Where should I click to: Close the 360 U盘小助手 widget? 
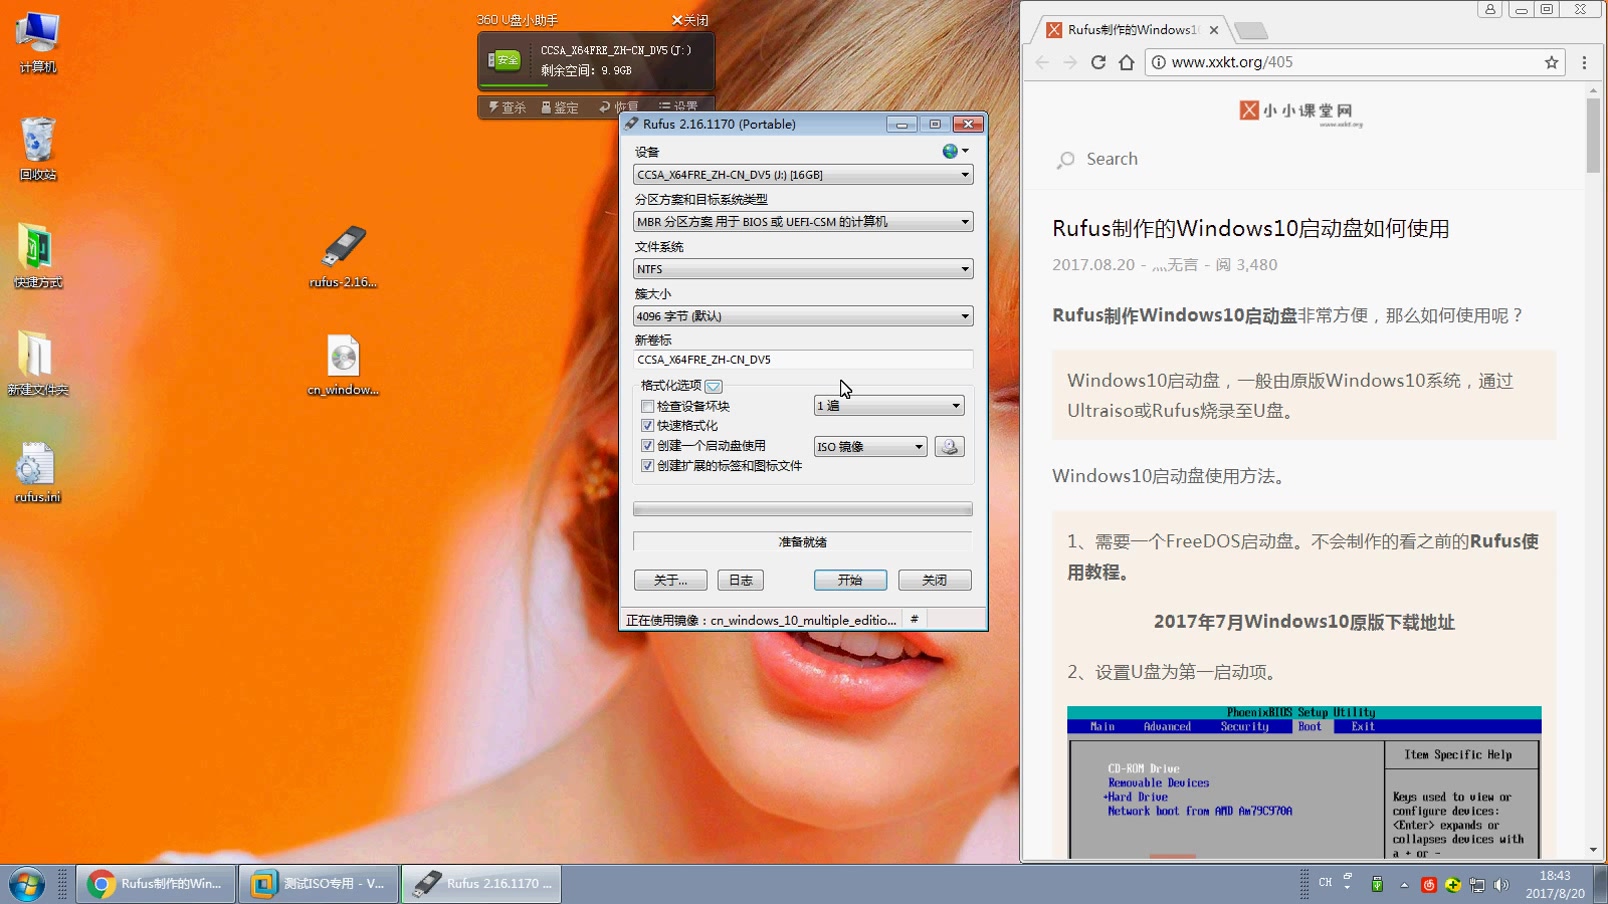tap(690, 20)
